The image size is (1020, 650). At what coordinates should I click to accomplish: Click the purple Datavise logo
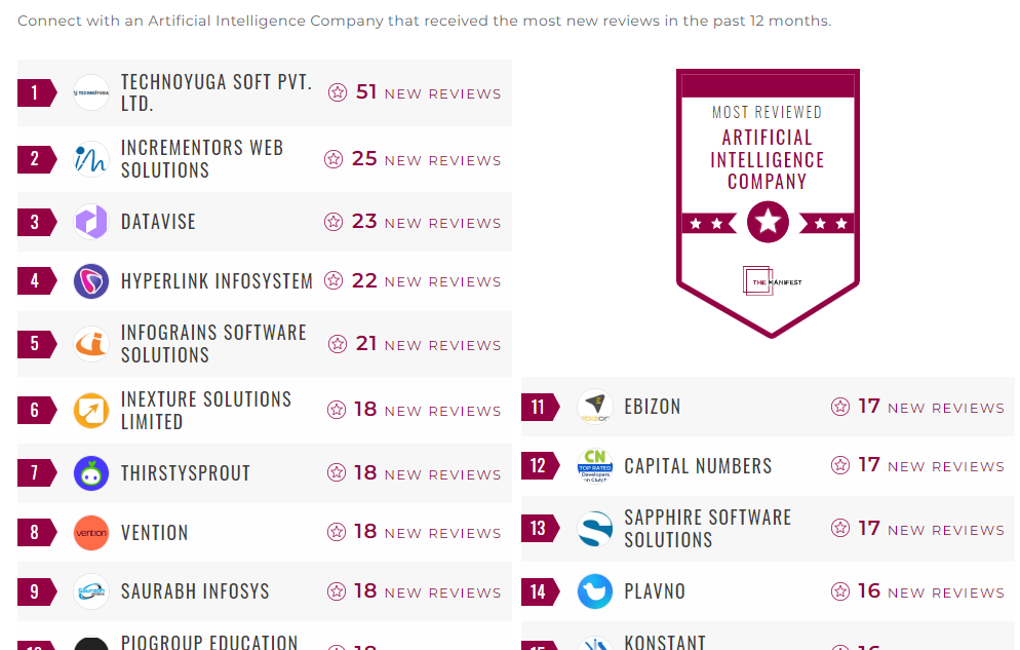coord(91,221)
